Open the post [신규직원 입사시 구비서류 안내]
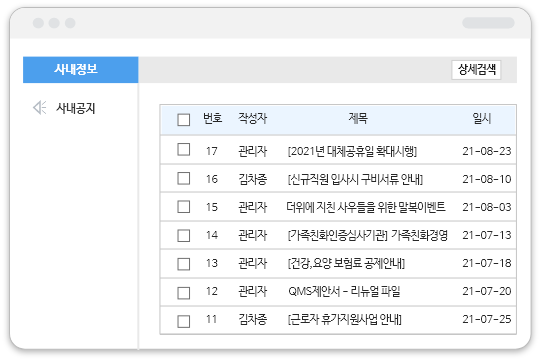Image resolution: width=541 pixels, height=361 pixels. [x=355, y=179]
